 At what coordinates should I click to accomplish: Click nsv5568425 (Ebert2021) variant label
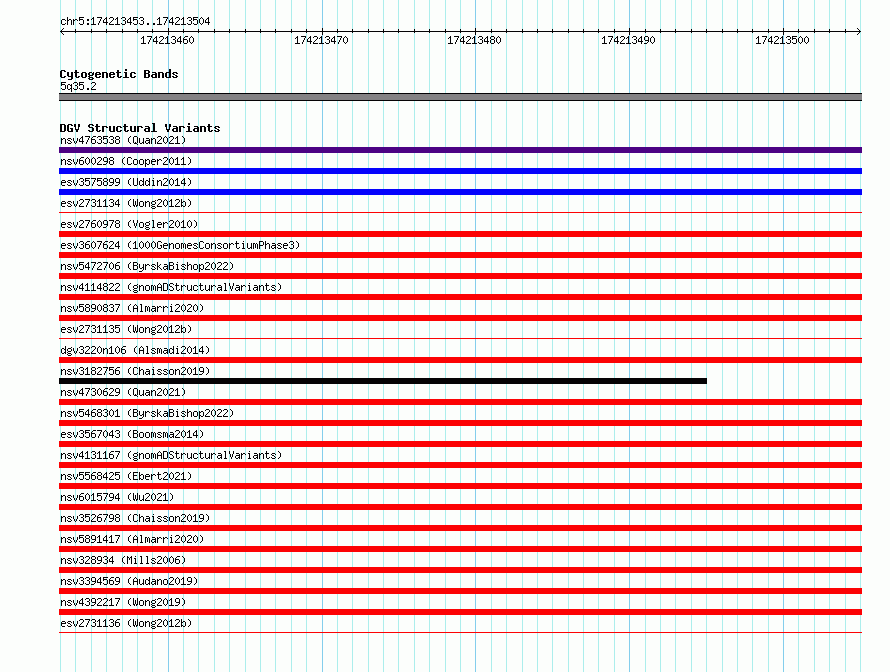[126, 476]
